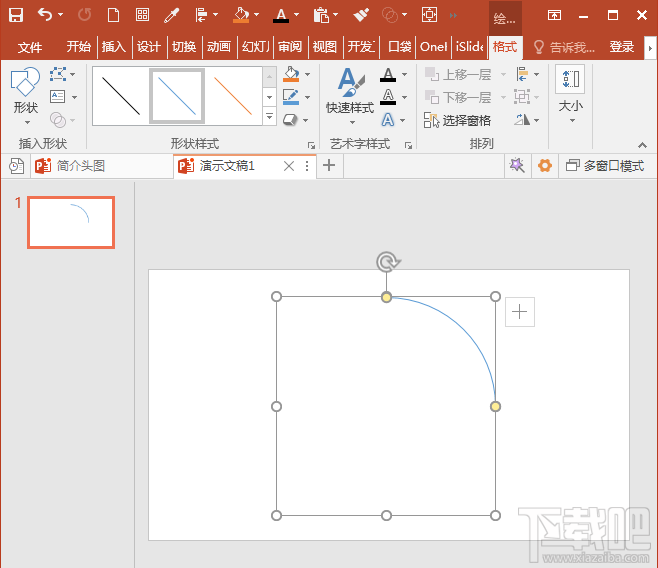Open the Insert ribbon tab

[114, 47]
